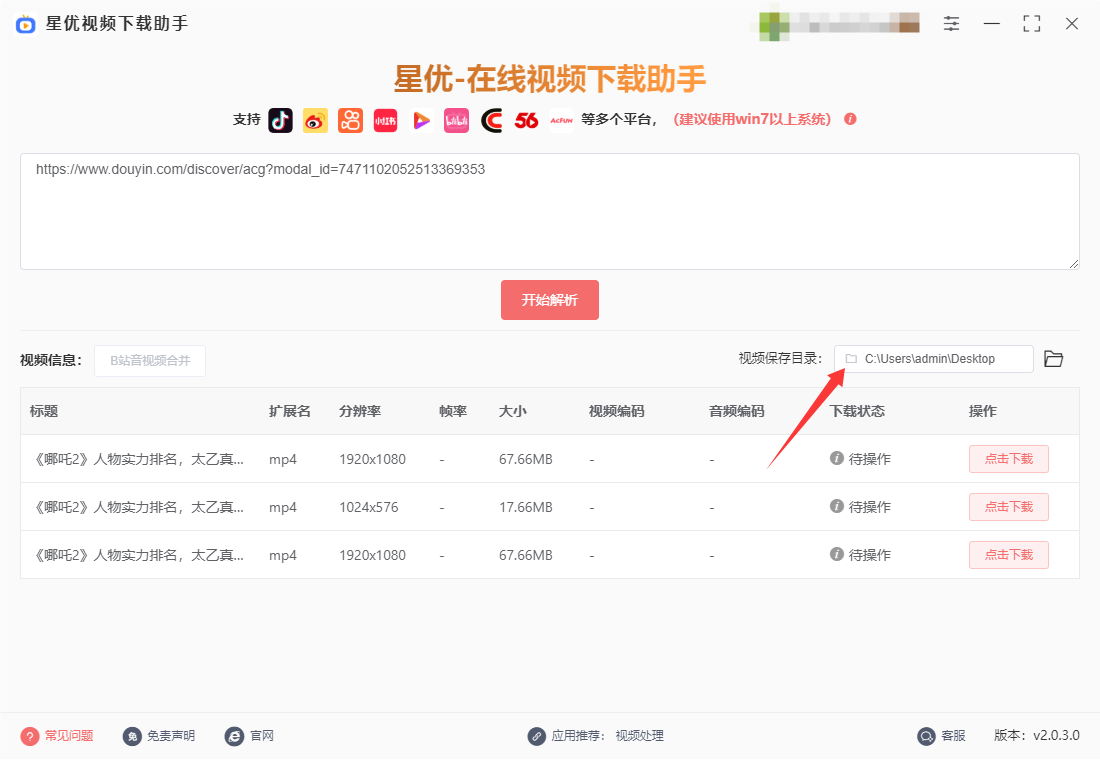
Task: Click the colorful play-triangle platform icon
Action: coord(421,121)
